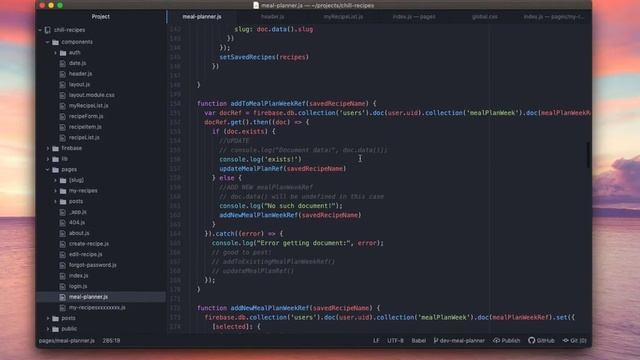The image size is (640, 360).
Task: Click the chili-recipes project repo icon
Action: coord(48,30)
